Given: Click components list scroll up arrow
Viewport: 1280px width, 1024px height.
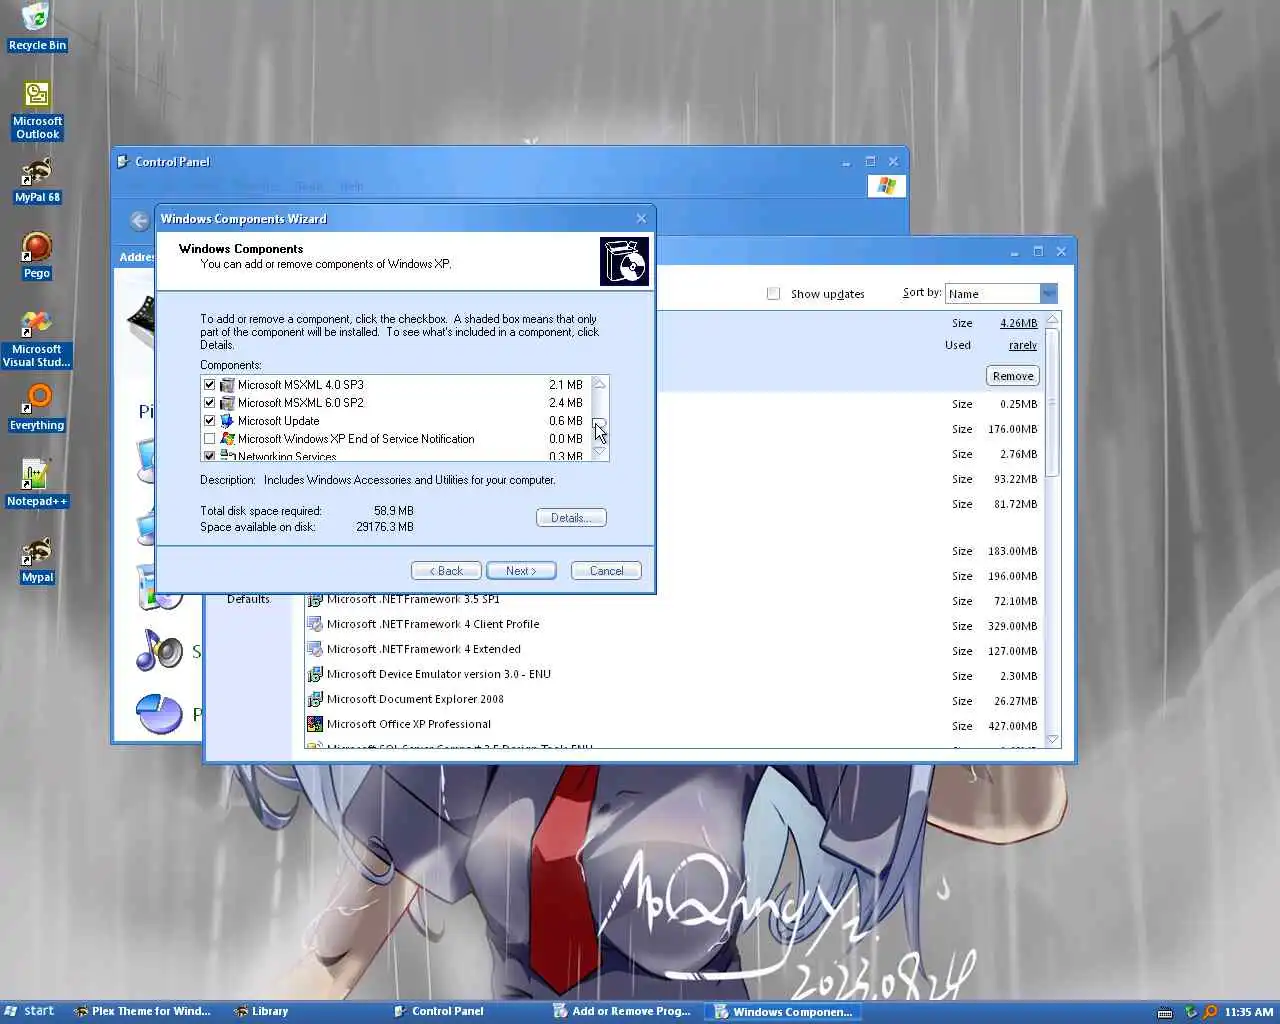Looking at the screenshot, I should point(600,384).
